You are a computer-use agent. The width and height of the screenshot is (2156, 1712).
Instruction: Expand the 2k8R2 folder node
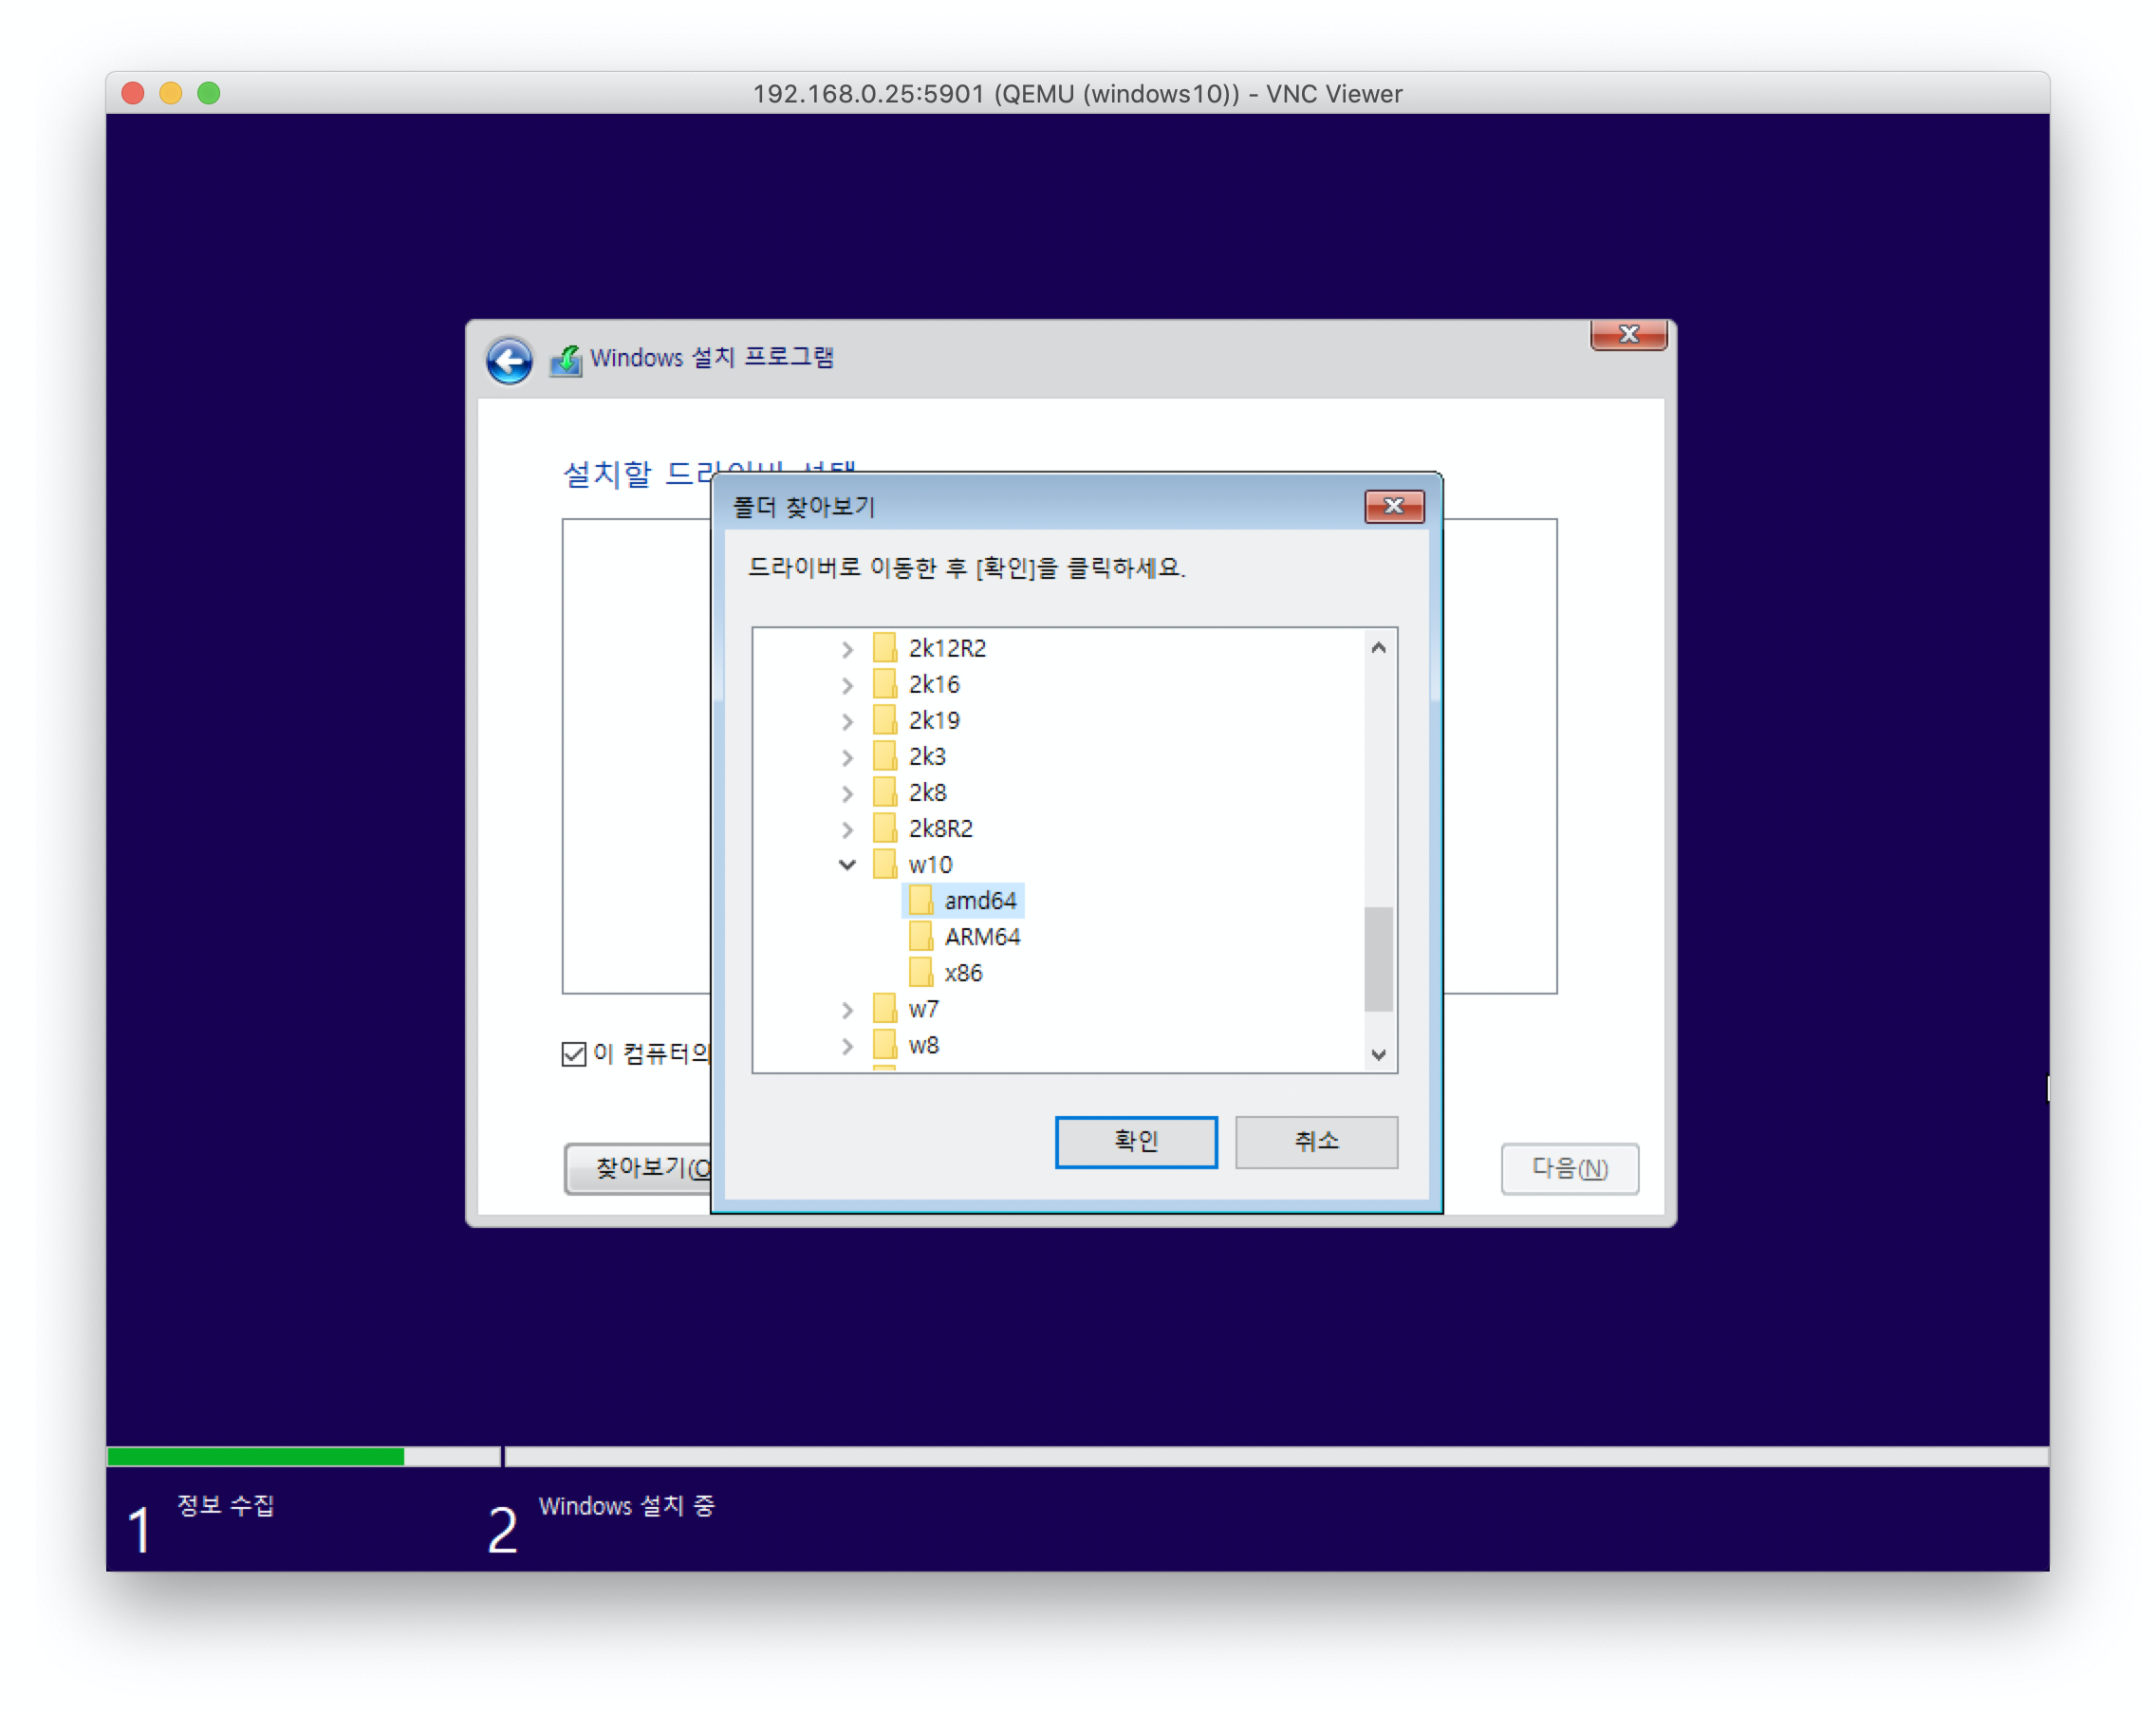pyautogui.click(x=847, y=829)
